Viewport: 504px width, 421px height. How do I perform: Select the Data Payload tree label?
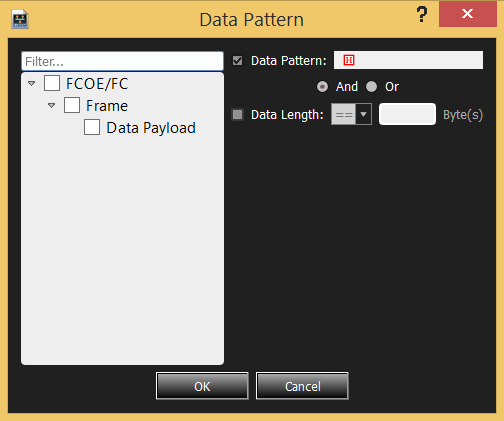click(151, 128)
